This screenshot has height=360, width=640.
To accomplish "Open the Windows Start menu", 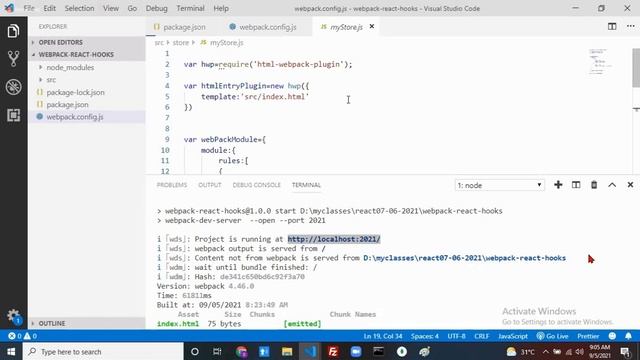I will click(x=11, y=351).
